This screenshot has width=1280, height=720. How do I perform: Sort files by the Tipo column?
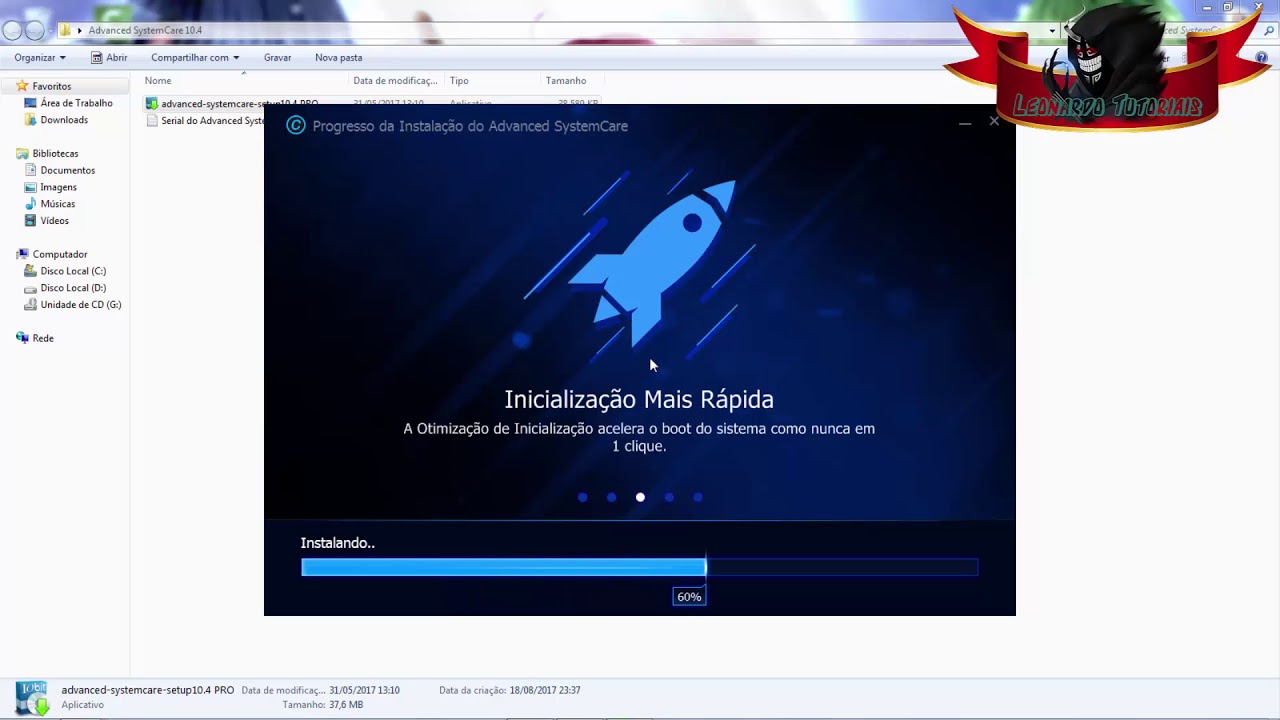(459, 81)
